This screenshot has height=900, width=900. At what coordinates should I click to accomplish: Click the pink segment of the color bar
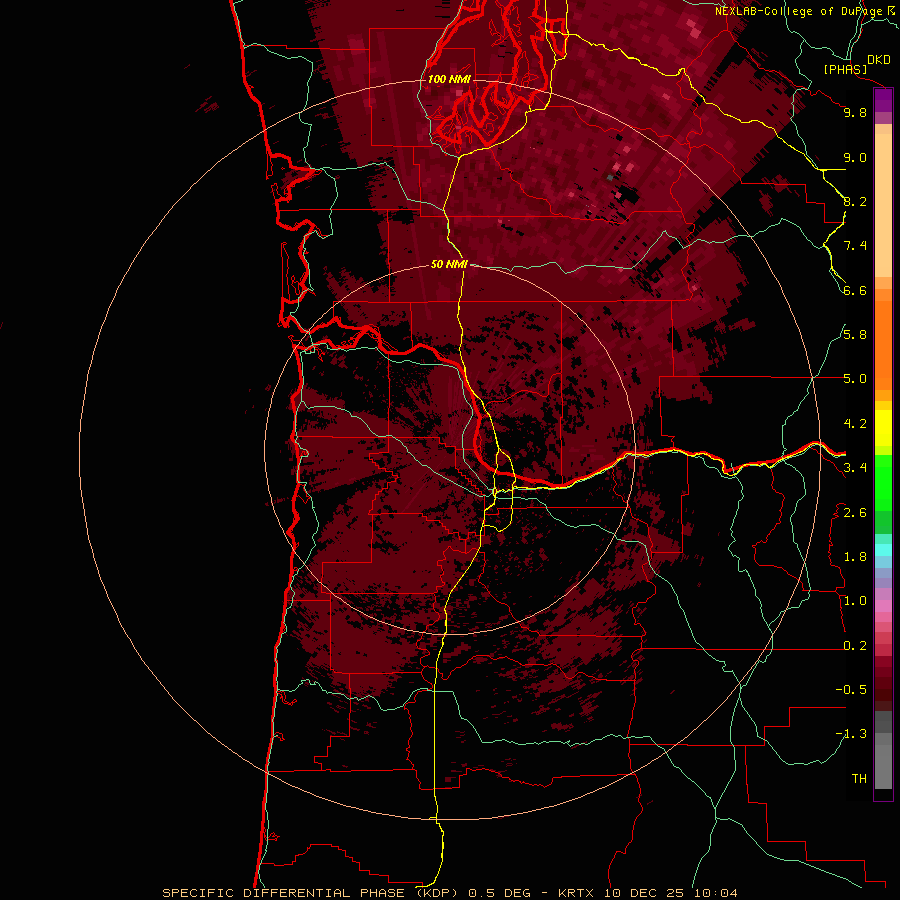pos(883,606)
